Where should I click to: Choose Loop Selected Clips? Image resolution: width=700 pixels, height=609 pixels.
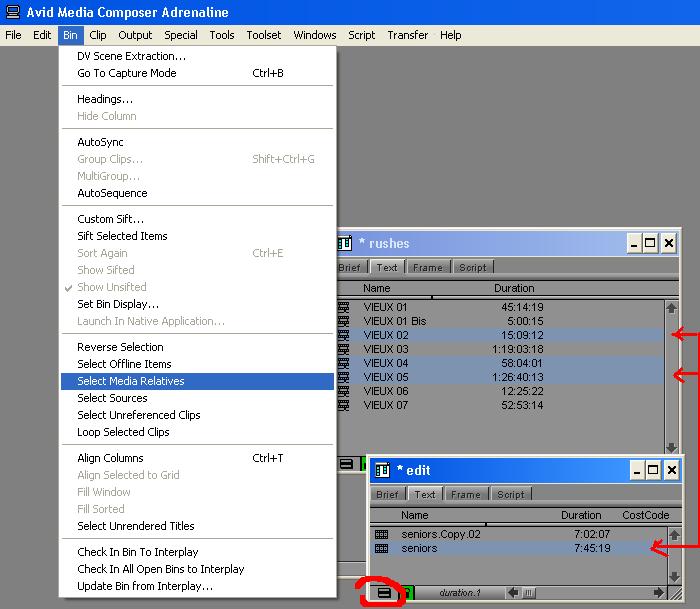click(197, 432)
